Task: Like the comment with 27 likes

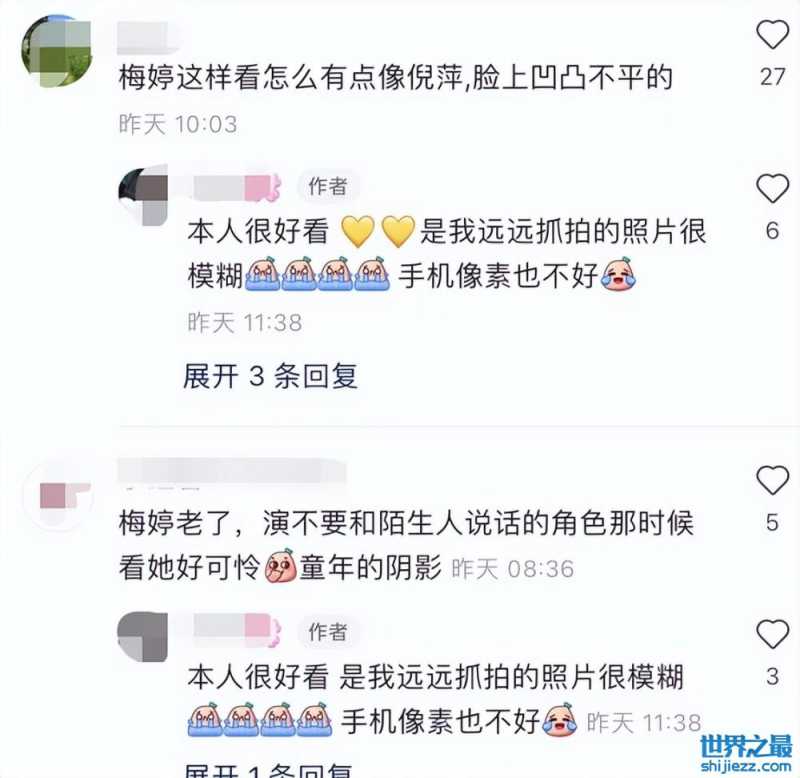Action: click(772, 35)
